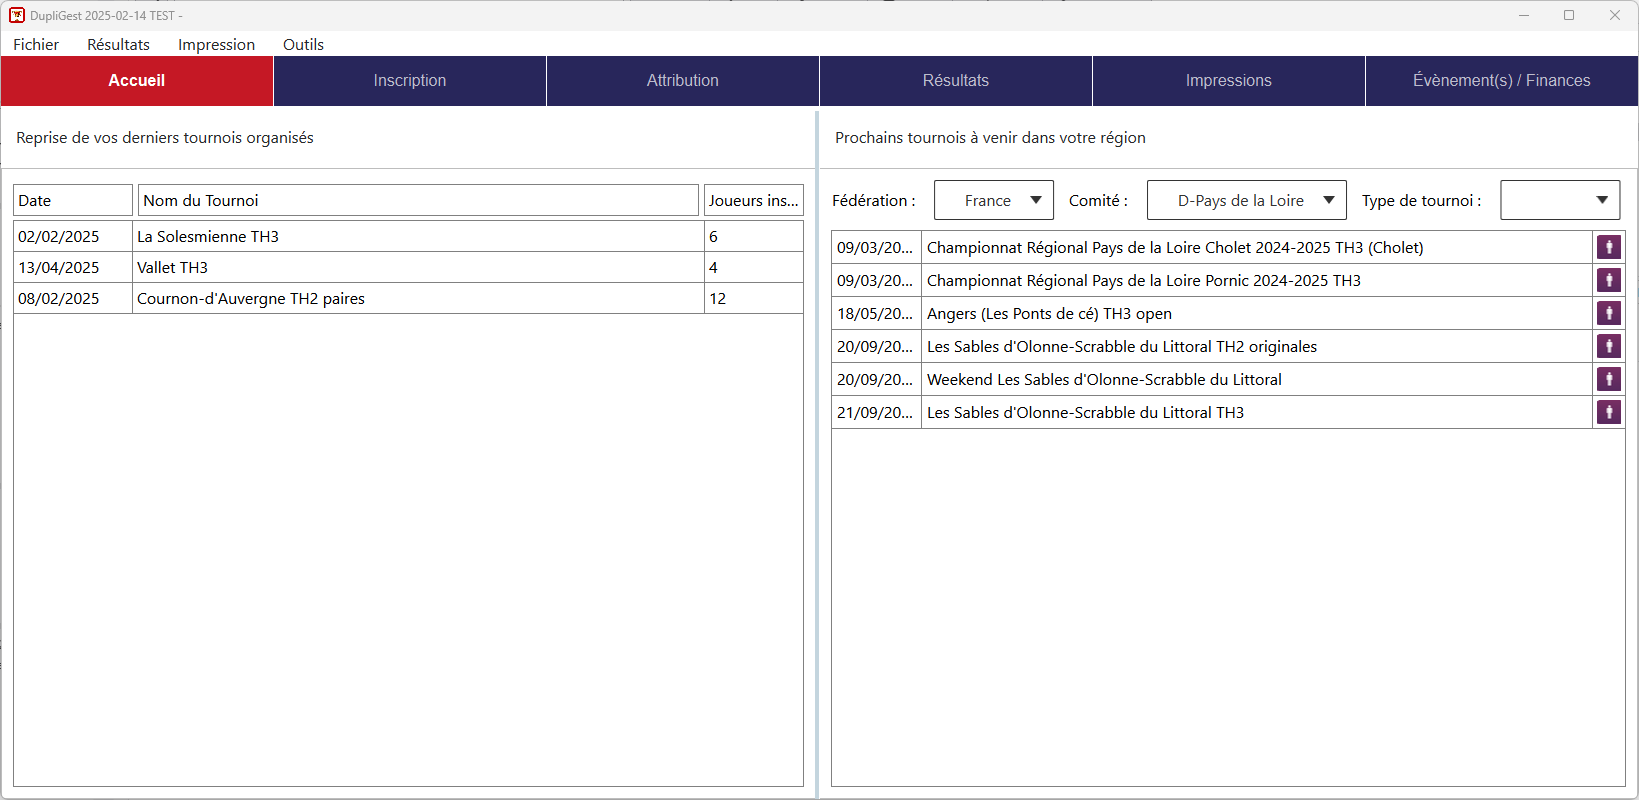Click the person icon for Championnat Régional Pornic
The height and width of the screenshot is (800, 1639).
pyautogui.click(x=1608, y=280)
